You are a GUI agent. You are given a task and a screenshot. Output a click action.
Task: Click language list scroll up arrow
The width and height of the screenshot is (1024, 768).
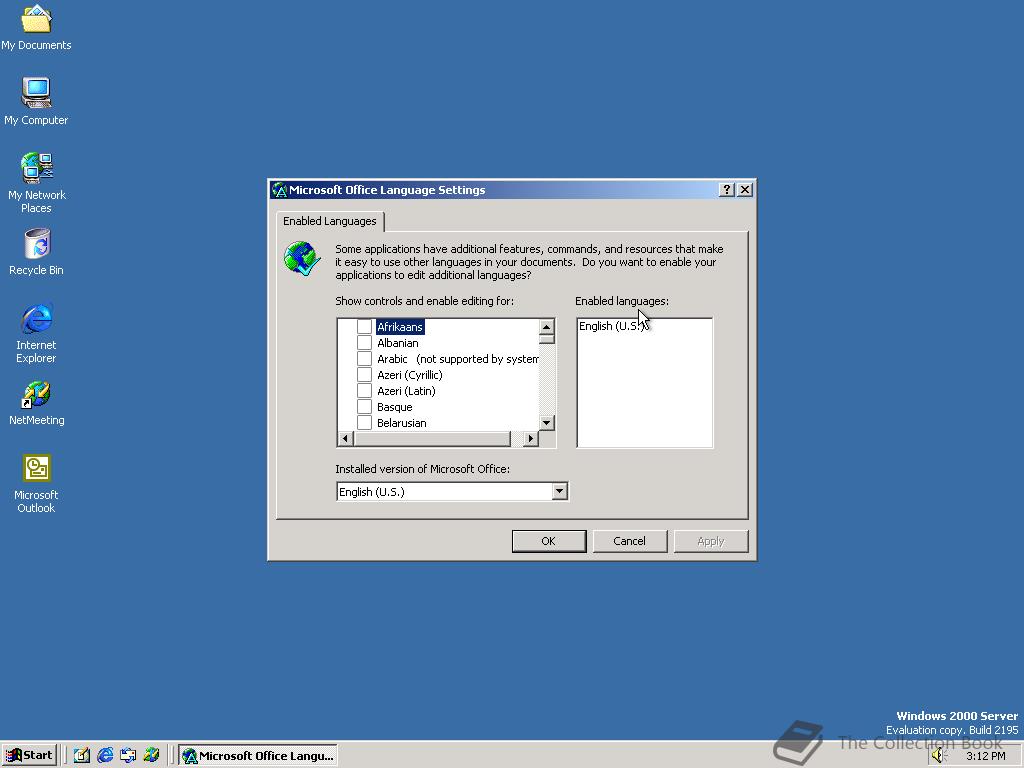pos(547,327)
